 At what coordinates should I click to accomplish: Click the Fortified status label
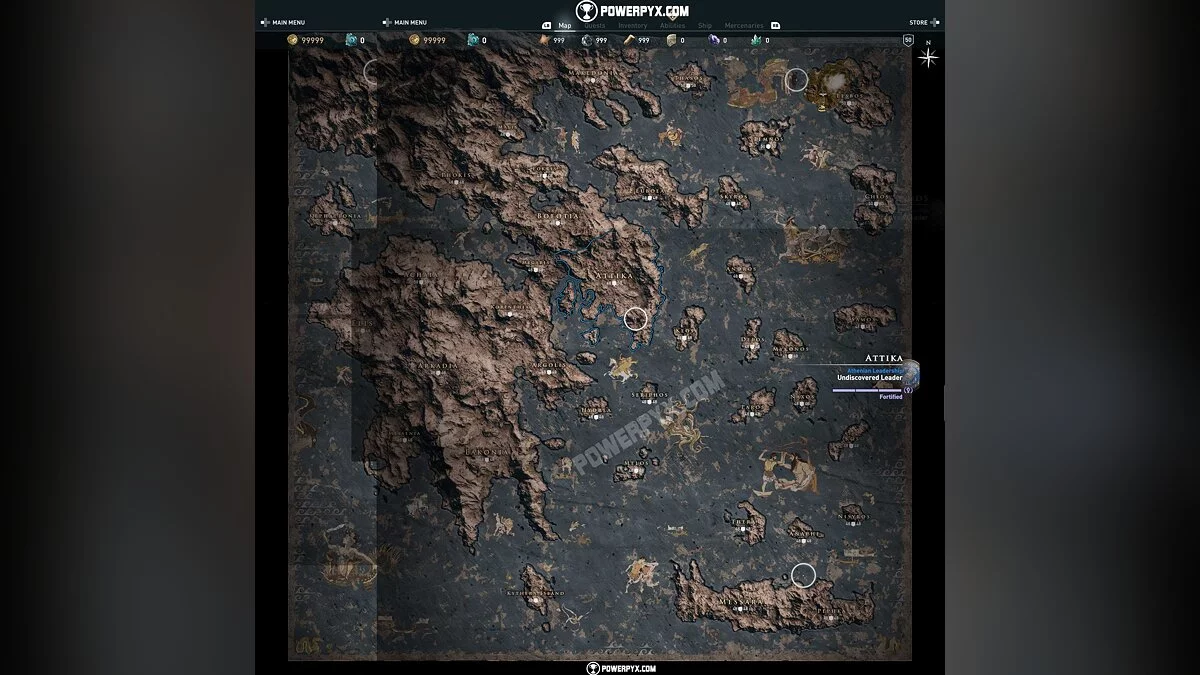891,397
